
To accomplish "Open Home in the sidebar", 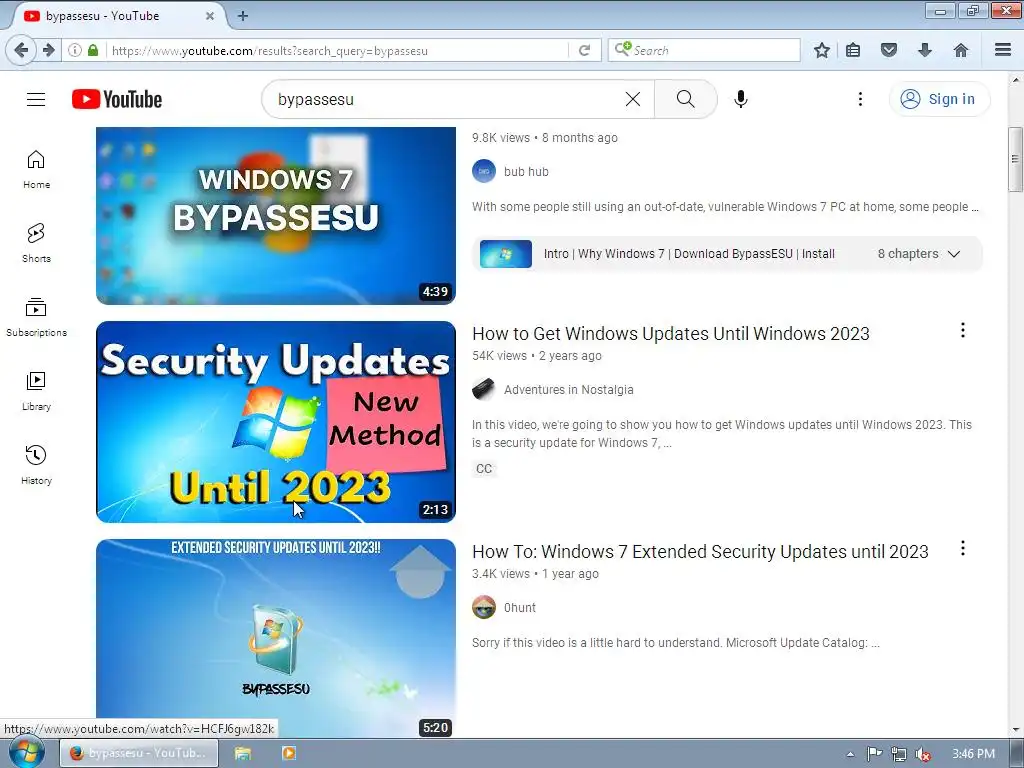I will (x=36, y=169).
